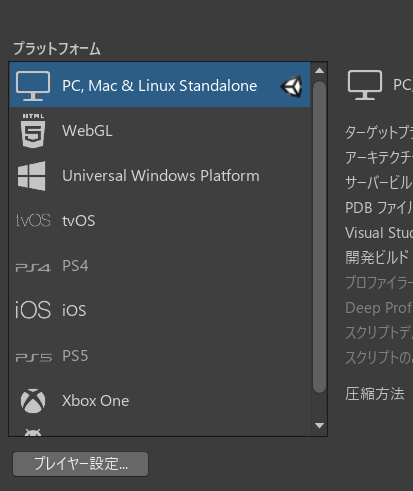Image resolution: width=413 pixels, height=491 pixels.
Task: Select Universal Windows Platform
Action: pos(160,176)
